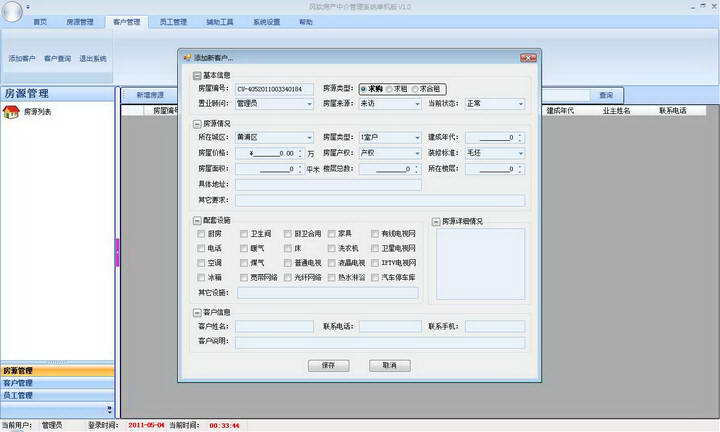Enable the 热水淋浴 checkbox
Image resolution: width=720 pixels, height=432 pixels.
click(x=332, y=277)
